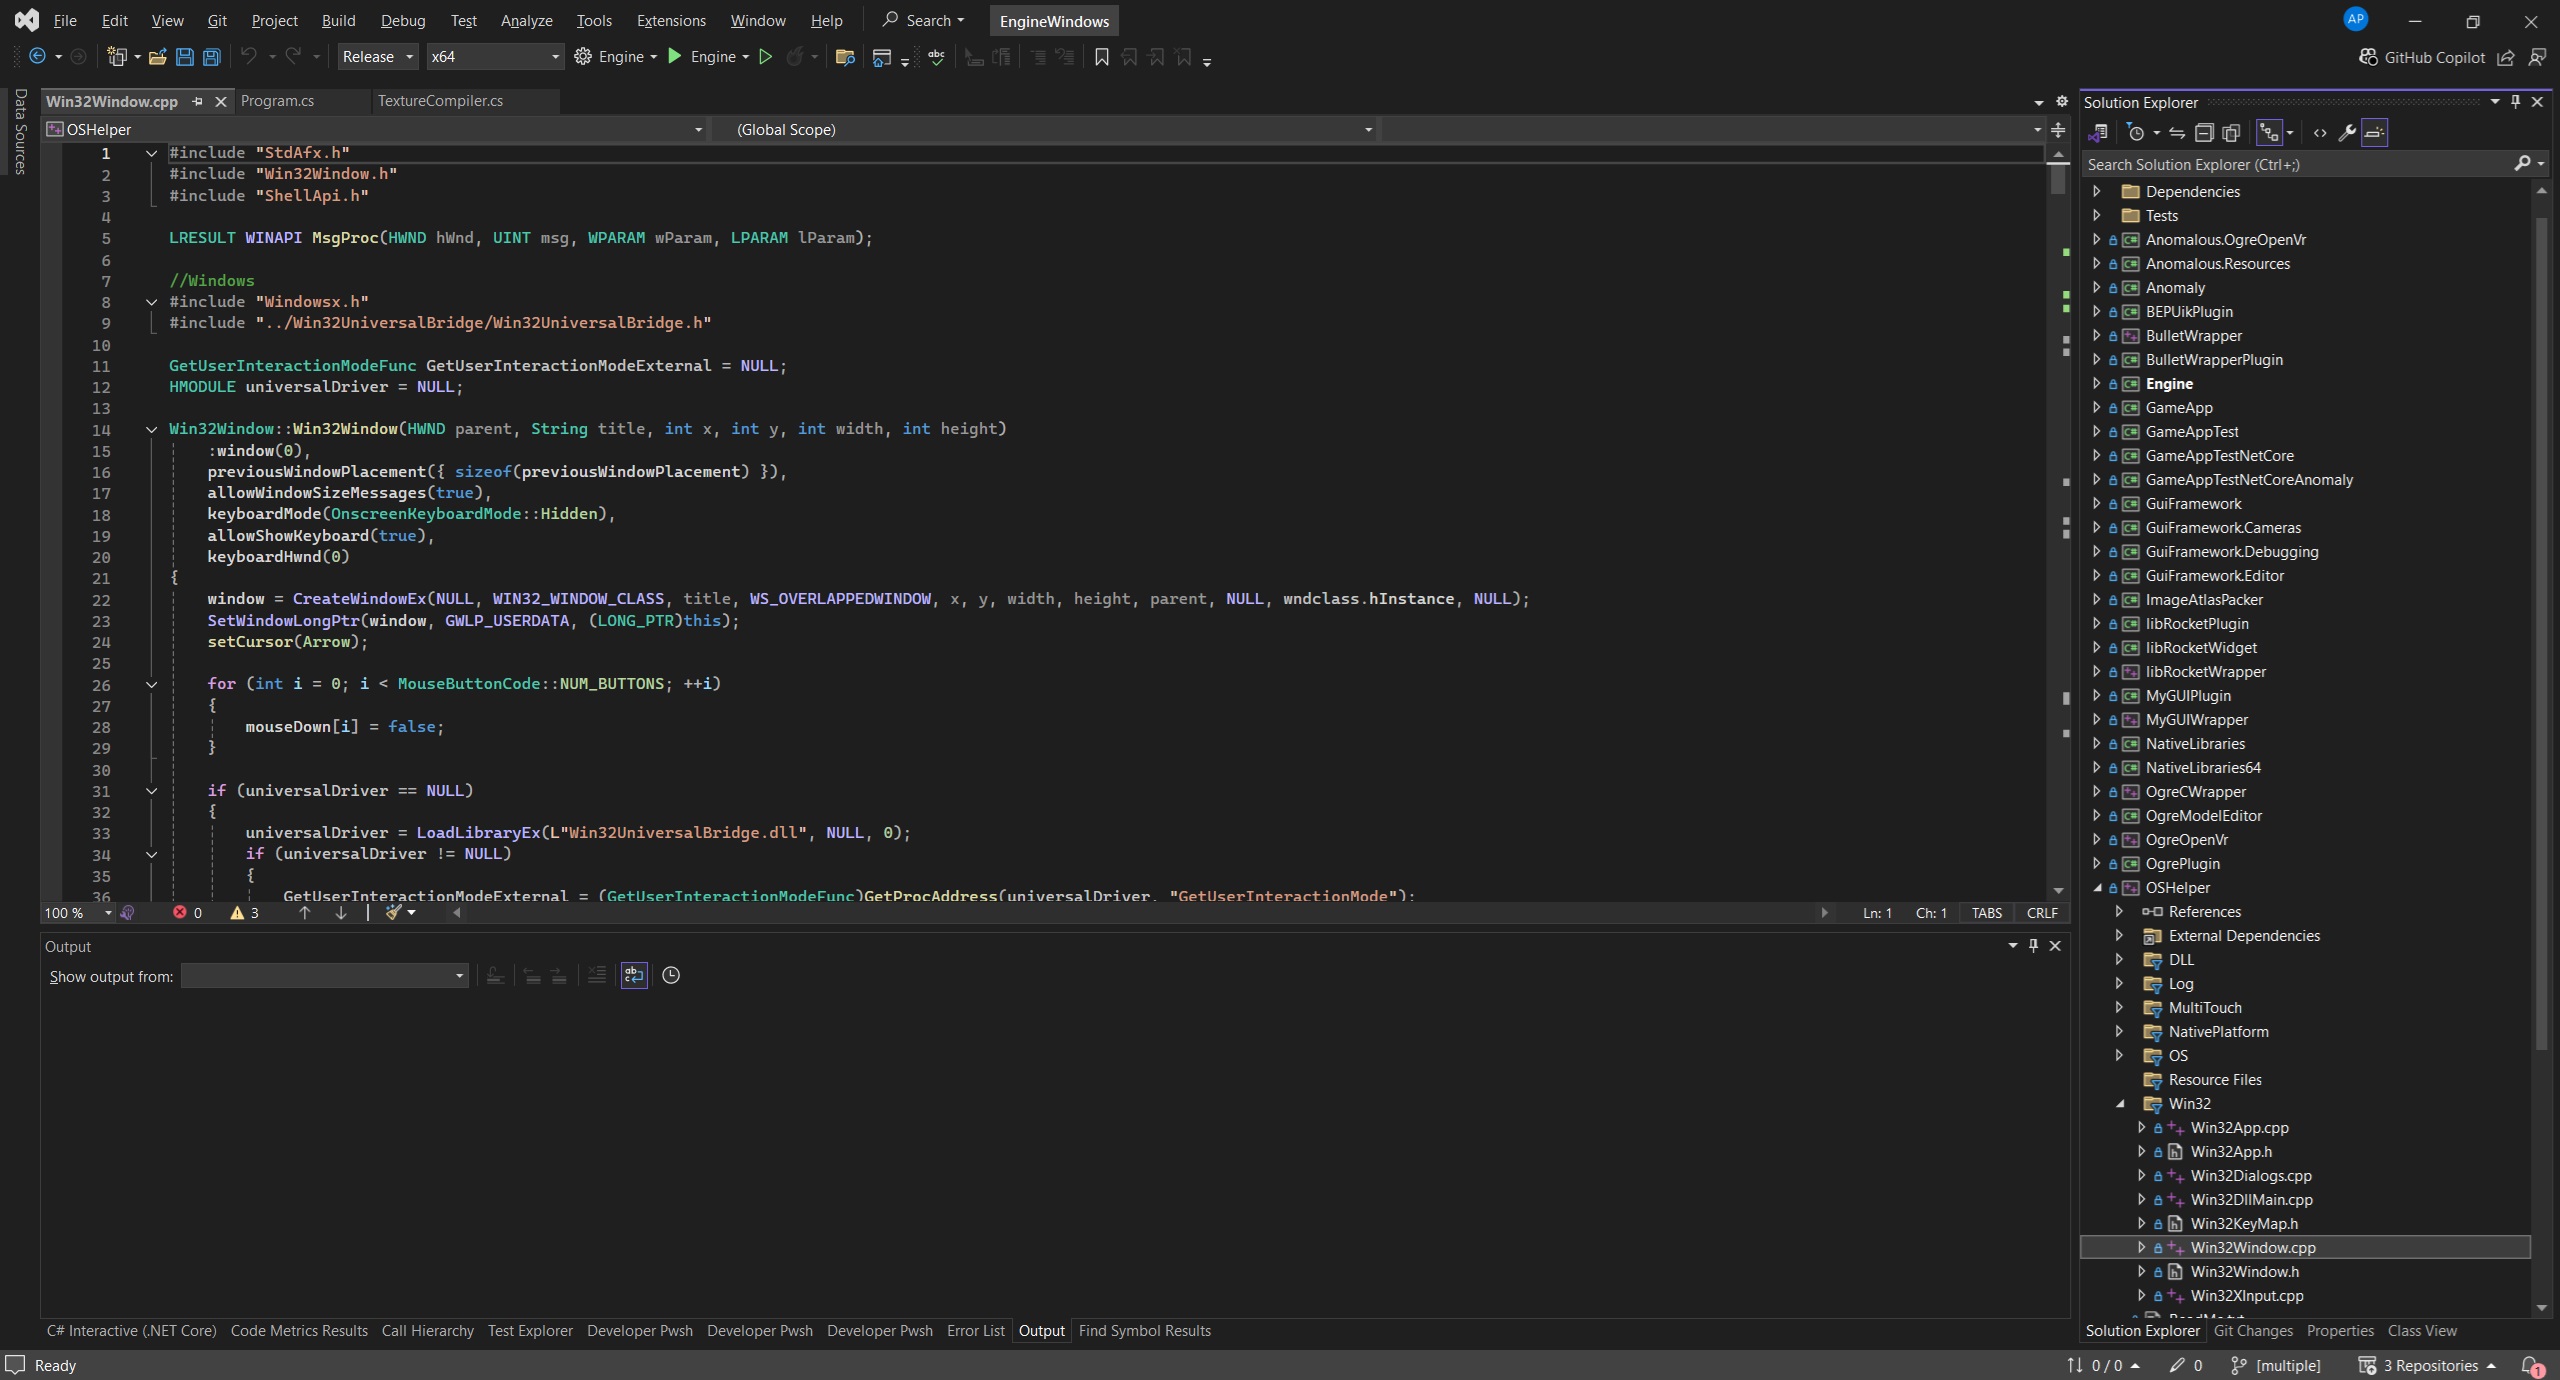Click the Open File folder icon
The height and width of the screenshot is (1380, 2560).
[157, 57]
